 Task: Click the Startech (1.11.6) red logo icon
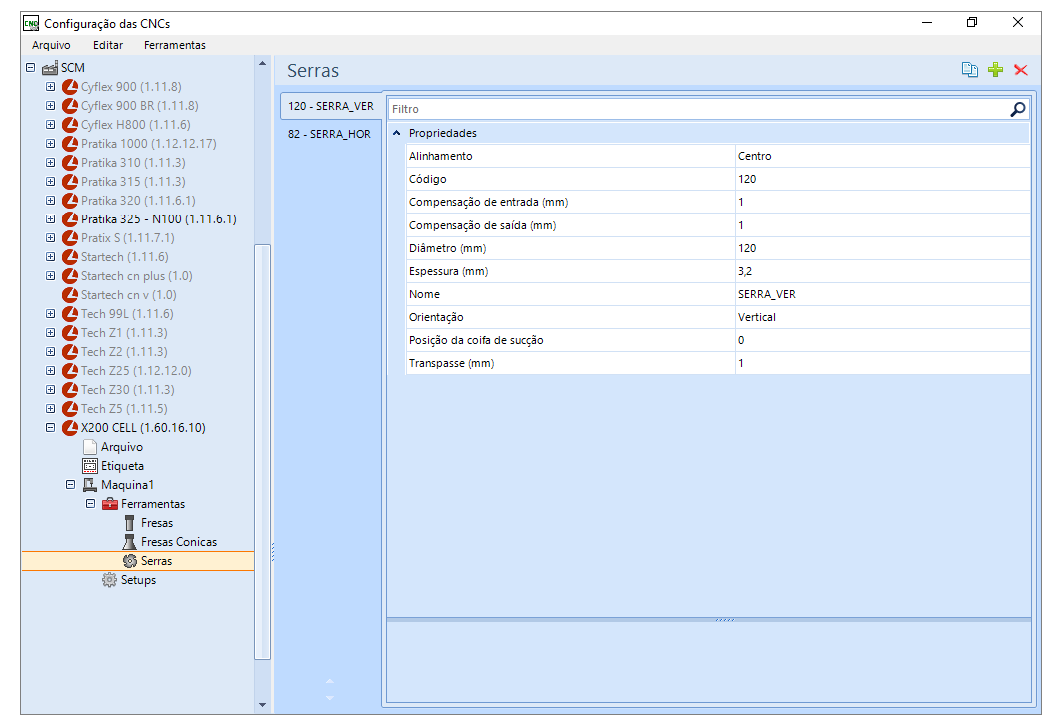pyautogui.click(x=70, y=257)
